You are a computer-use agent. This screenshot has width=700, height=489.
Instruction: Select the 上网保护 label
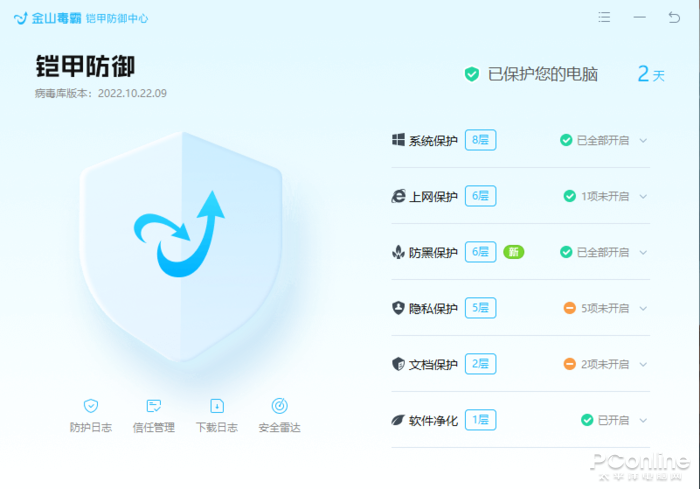(433, 196)
